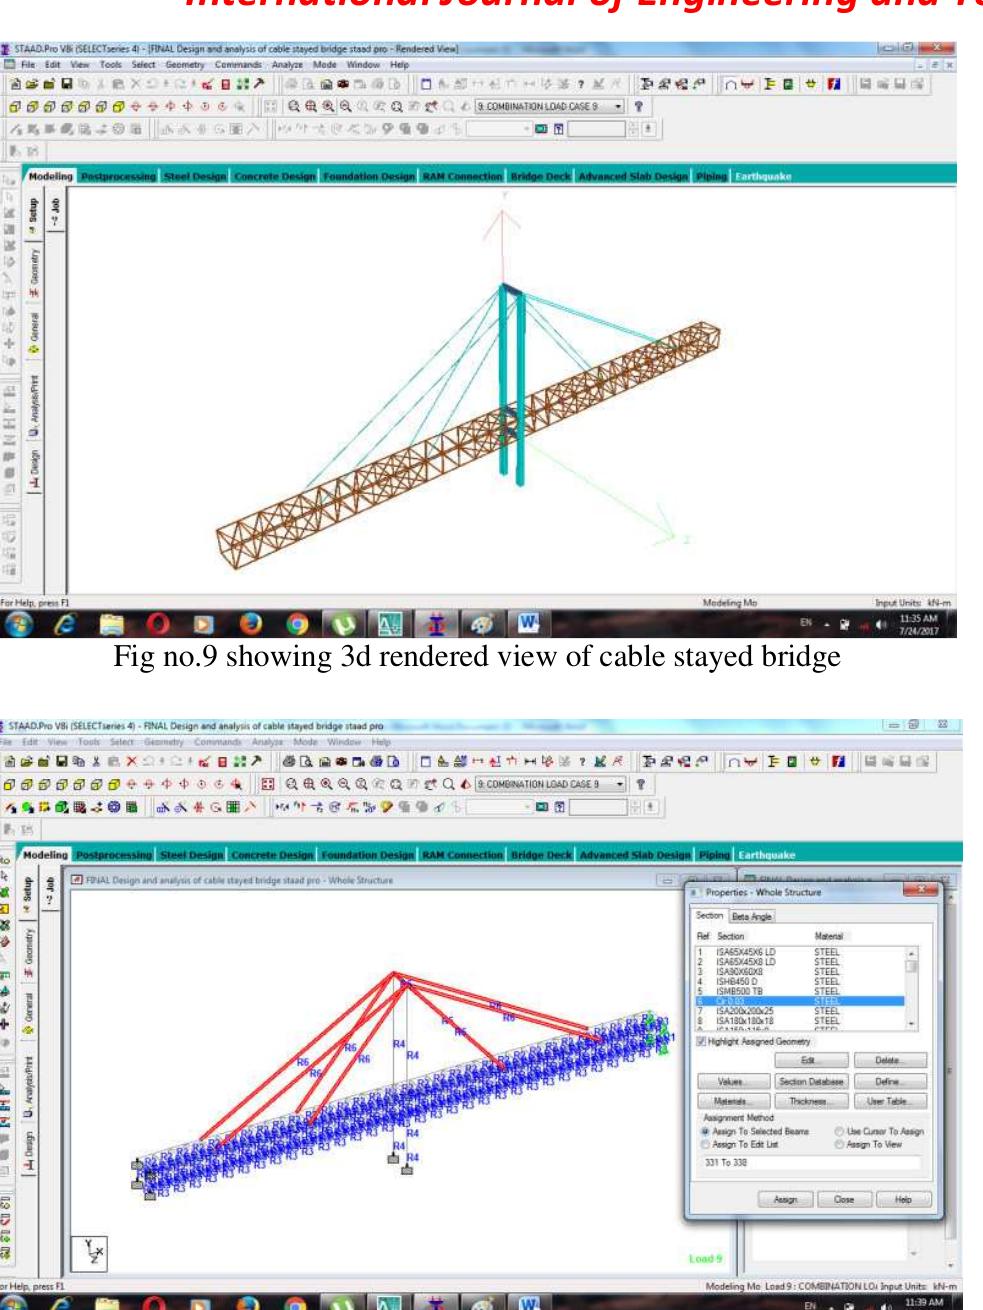Screen dimensions: 983x1310
Task: Open blank combo box in lower third toolbar row
Action: tap(498, 808)
